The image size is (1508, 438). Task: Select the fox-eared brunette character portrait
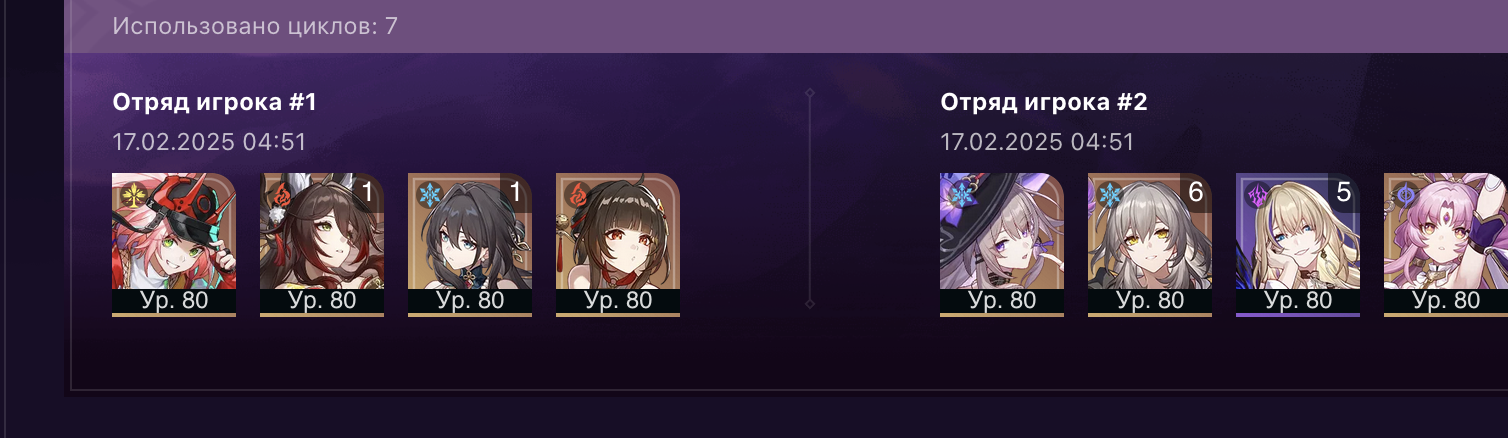(x=322, y=244)
